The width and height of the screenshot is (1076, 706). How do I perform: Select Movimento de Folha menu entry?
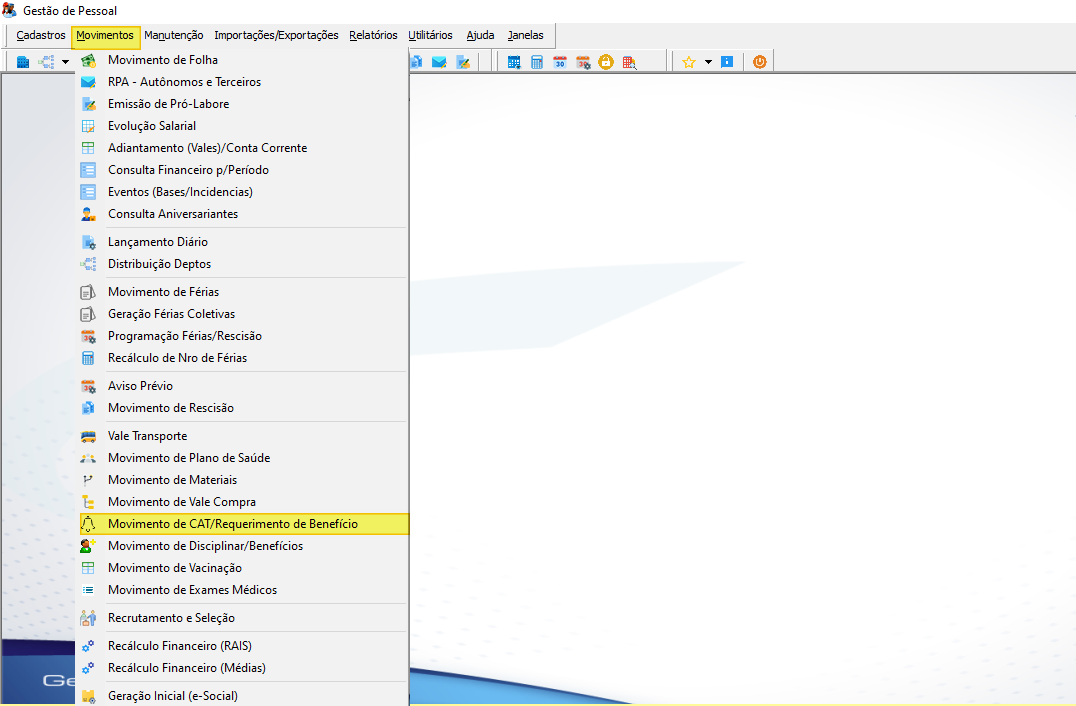(243, 60)
